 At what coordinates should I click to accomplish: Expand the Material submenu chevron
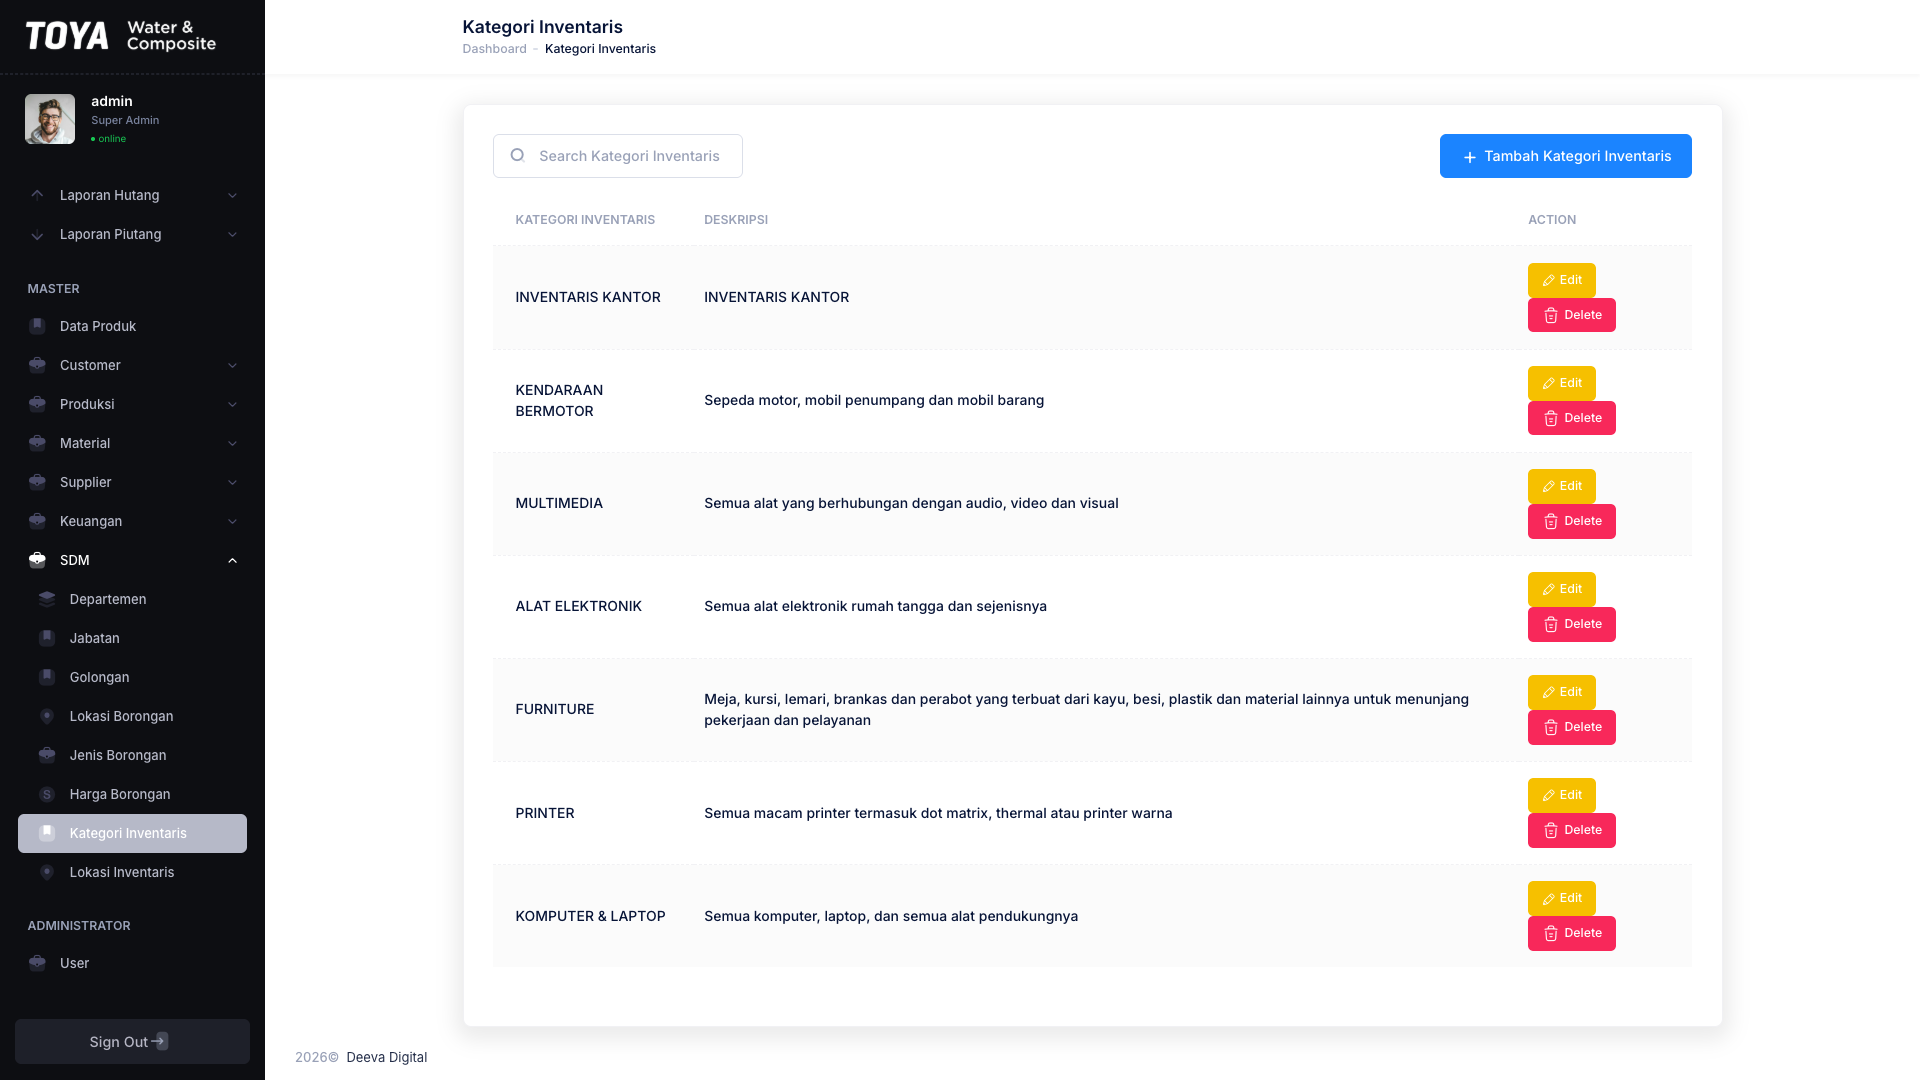(233, 443)
